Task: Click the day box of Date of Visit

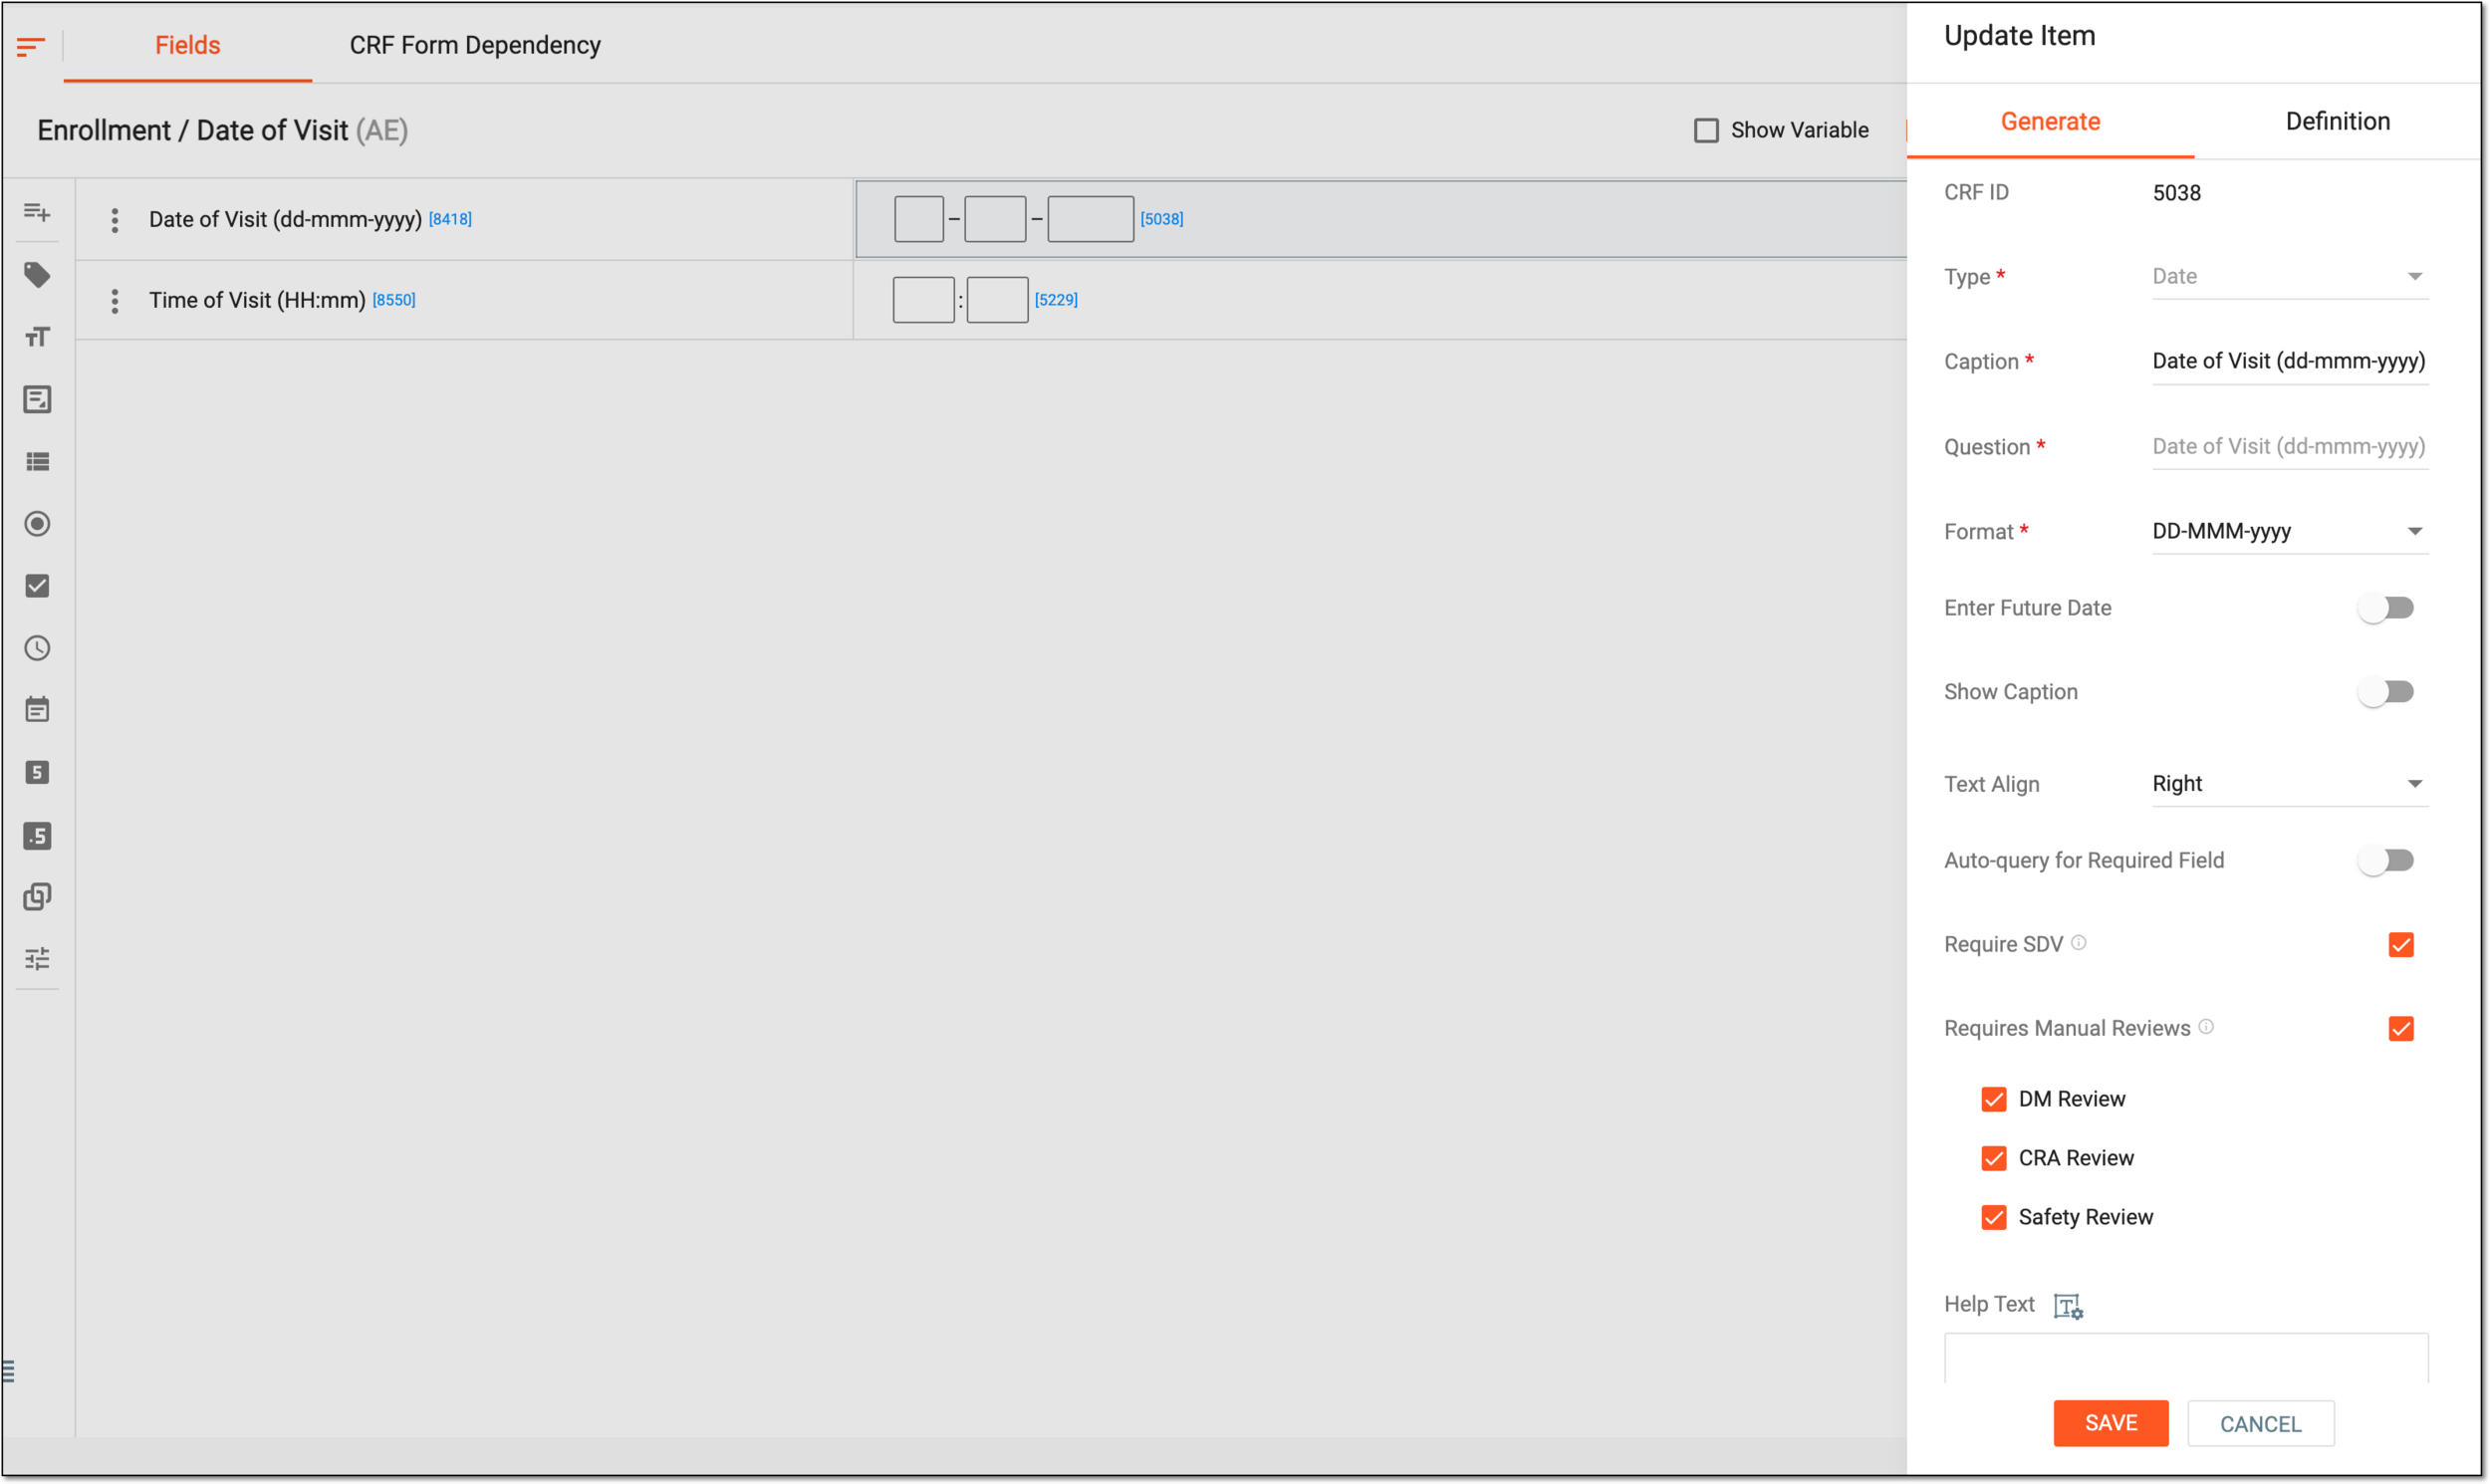Action: (x=919, y=219)
